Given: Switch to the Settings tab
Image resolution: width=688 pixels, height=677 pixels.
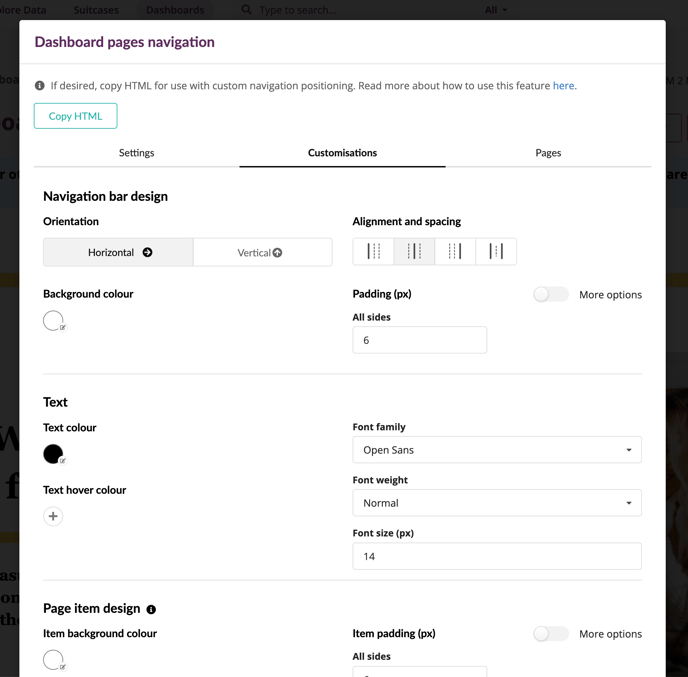Looking at the screenshot, I should [x=136, y=153].
